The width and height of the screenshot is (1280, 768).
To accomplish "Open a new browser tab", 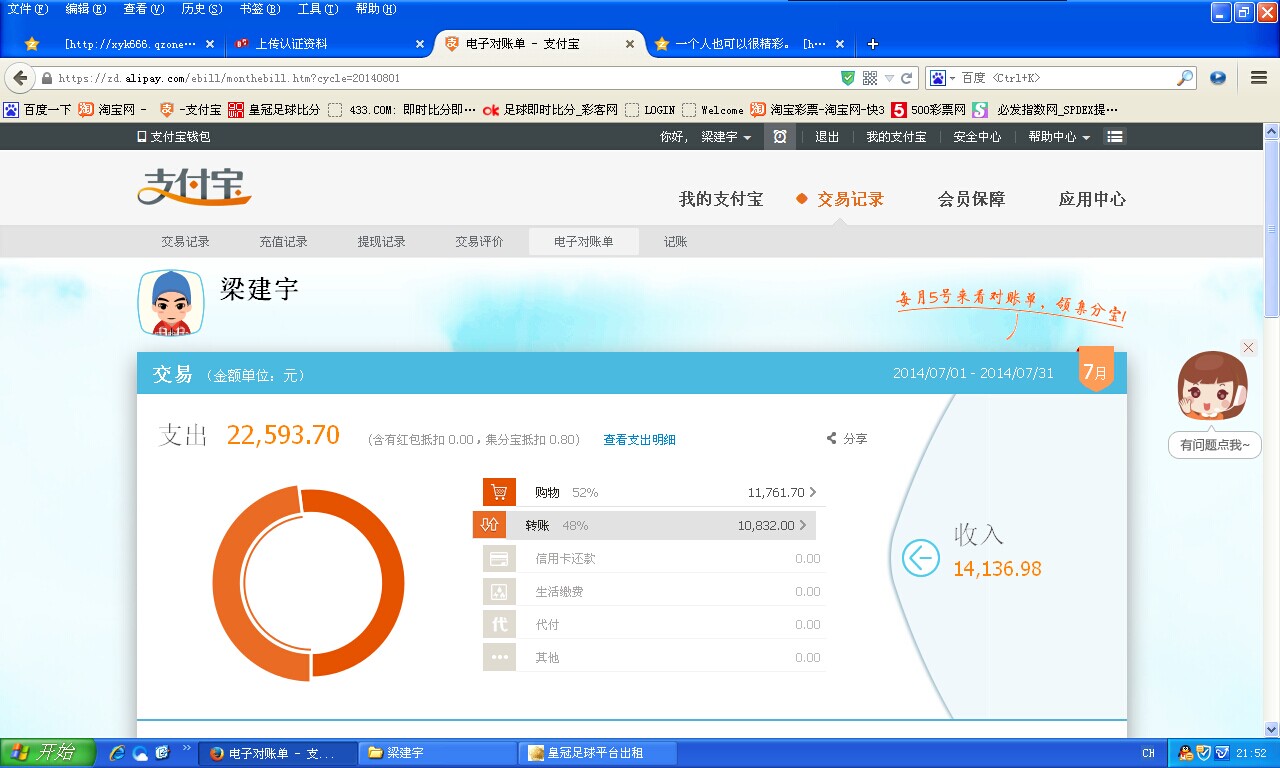I will (873, 44).
